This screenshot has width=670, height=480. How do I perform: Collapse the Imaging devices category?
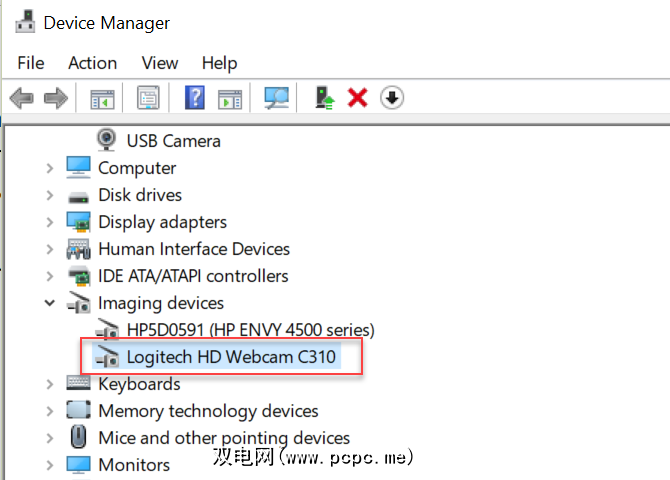(x=49, y=303)
